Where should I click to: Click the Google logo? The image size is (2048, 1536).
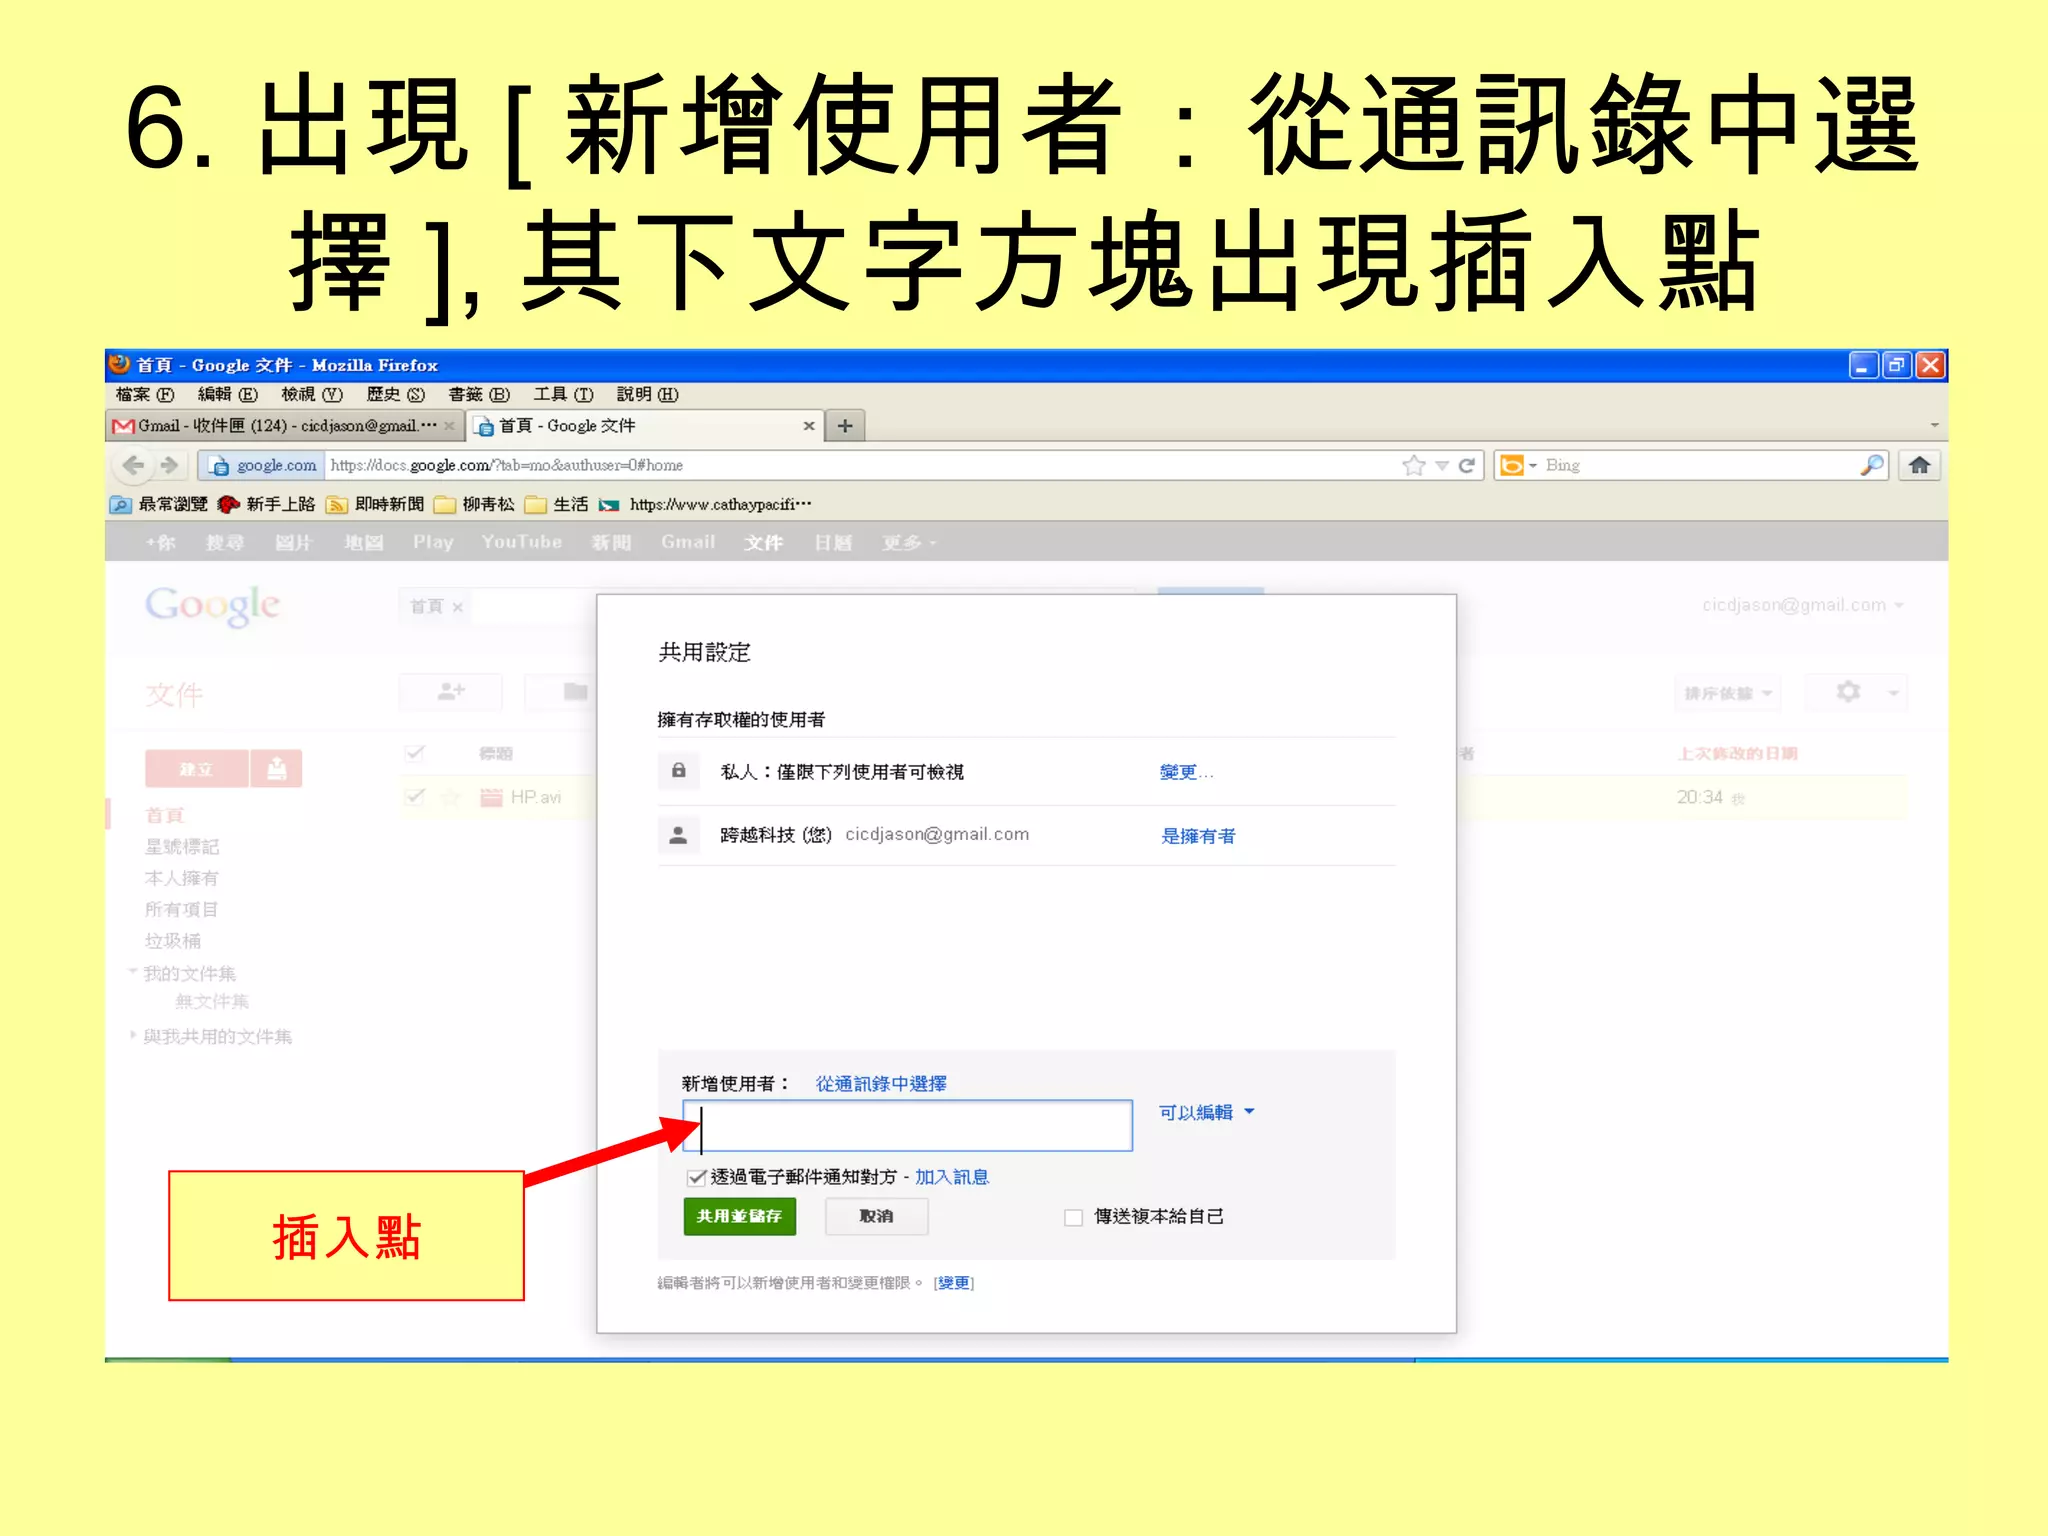tap(212, 605)
